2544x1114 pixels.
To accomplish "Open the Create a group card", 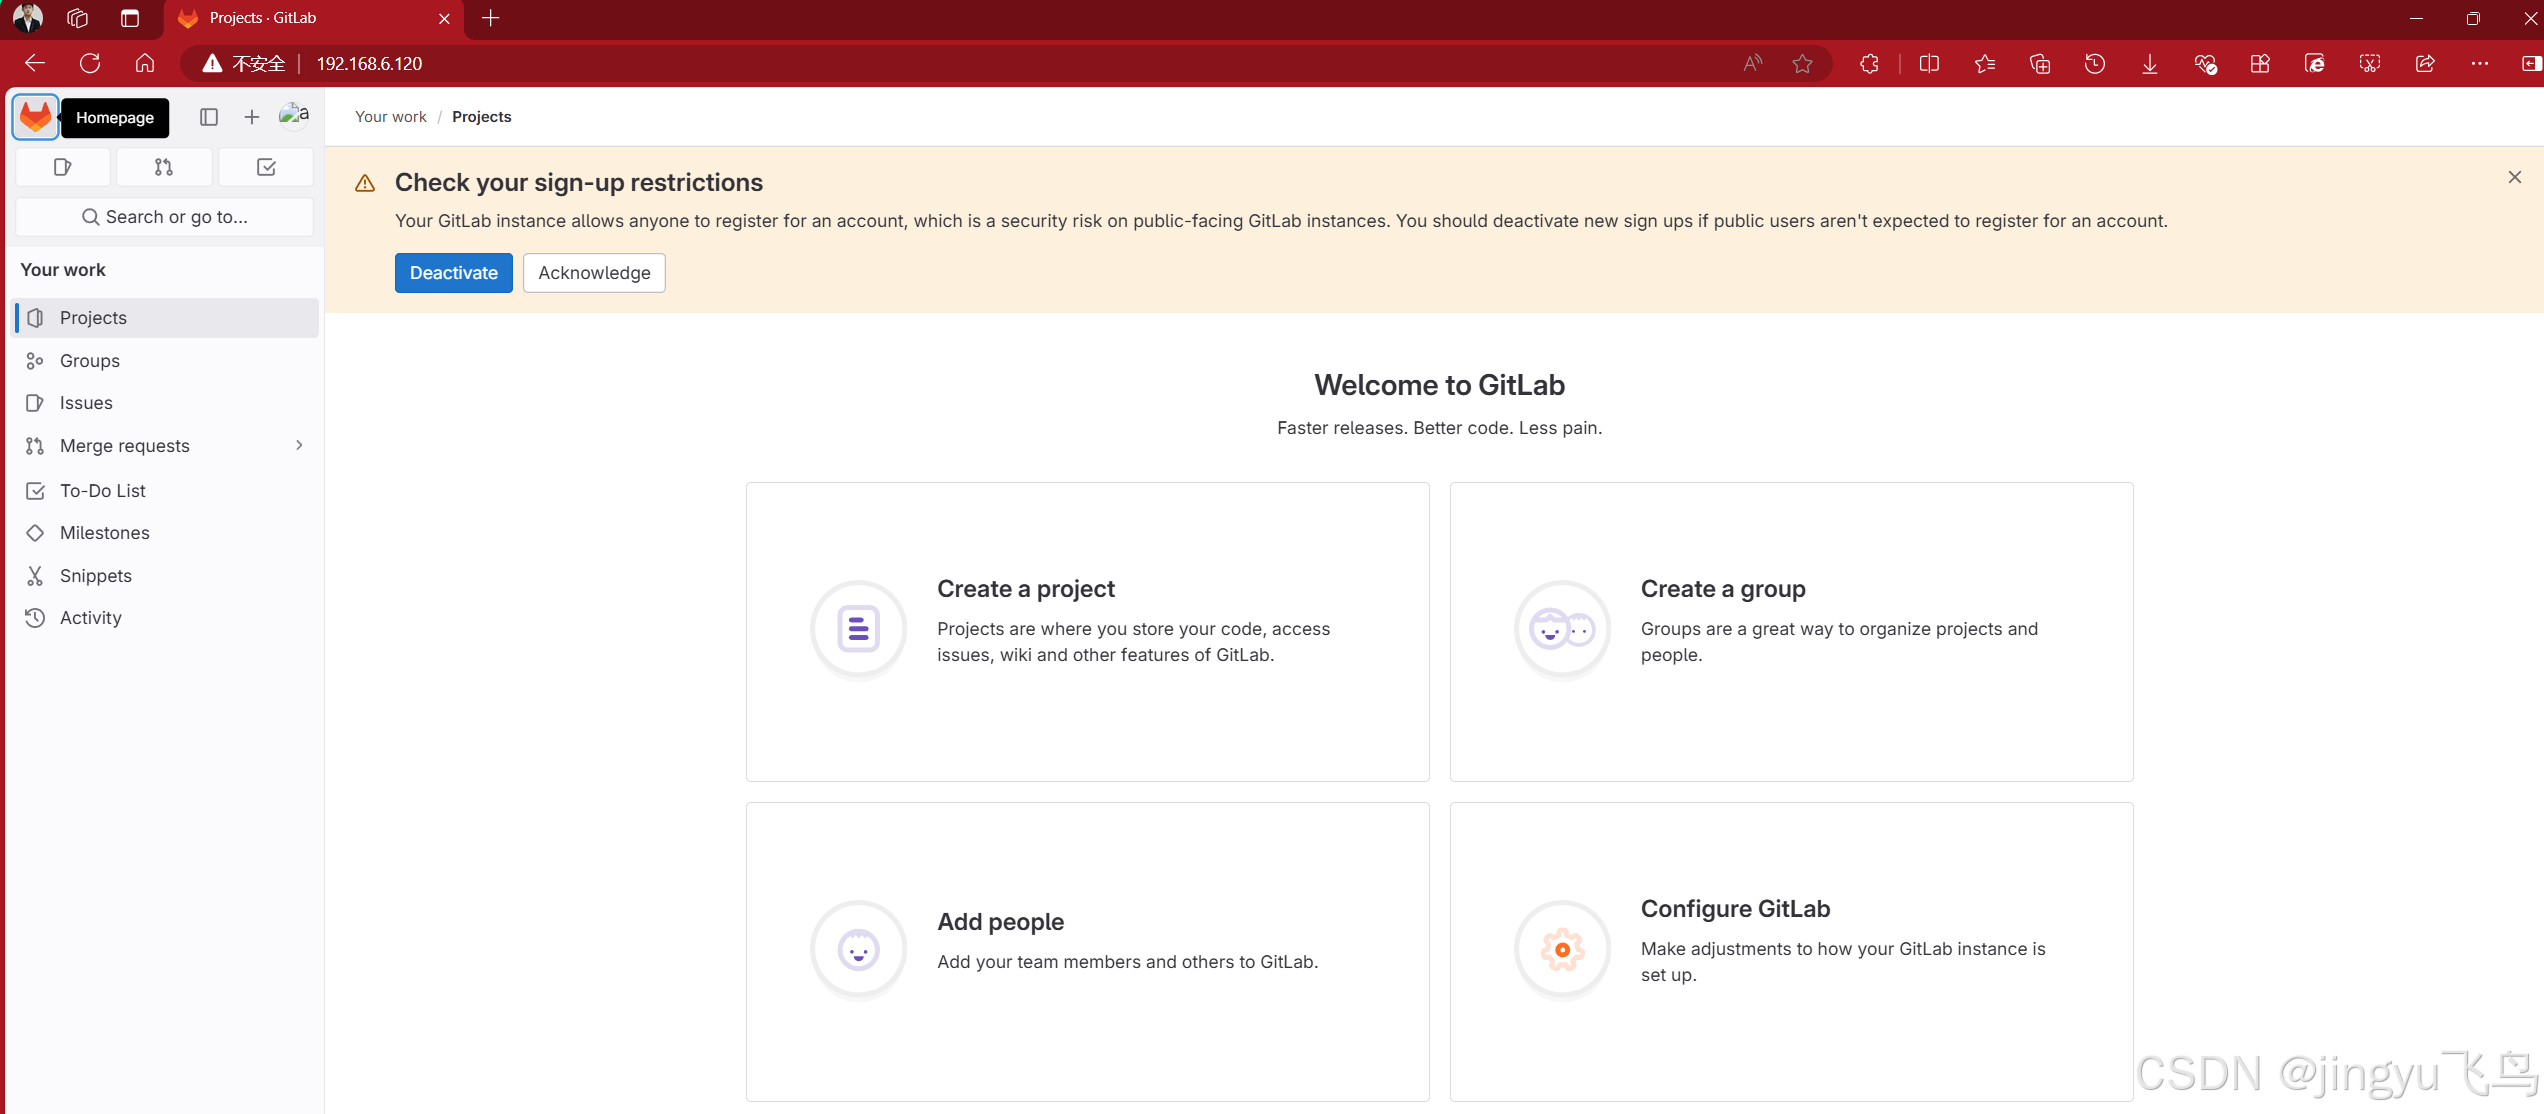I will tap(1792, 632).
